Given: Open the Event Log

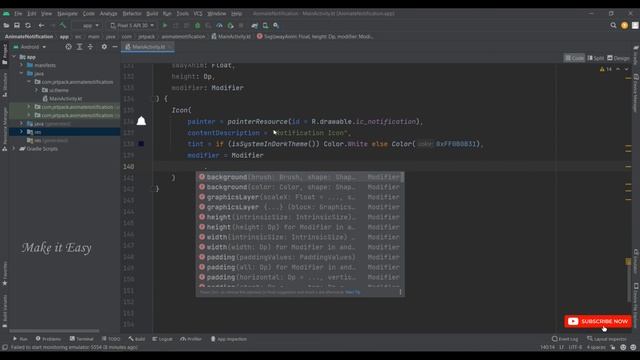Looking at the screenshot, I should (x=565, y=339).
